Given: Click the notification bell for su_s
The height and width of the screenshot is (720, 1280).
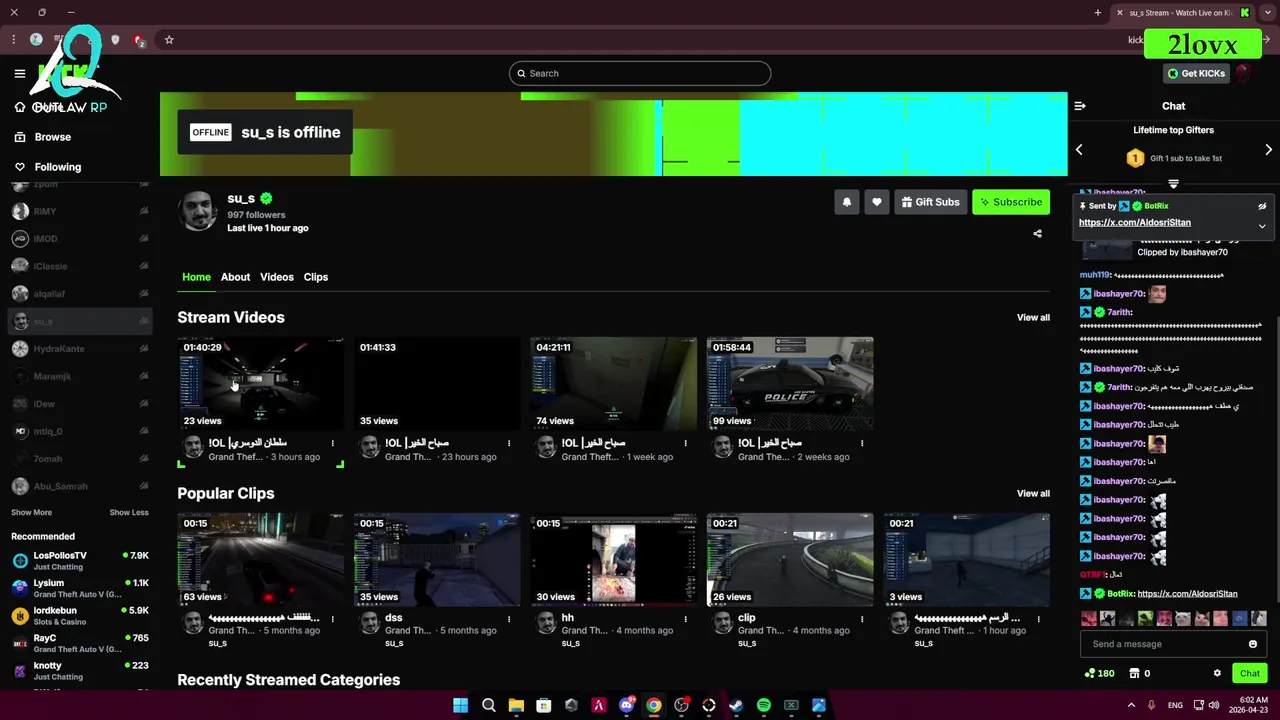Looking at the screenshot, I should [x=847, y=202].
